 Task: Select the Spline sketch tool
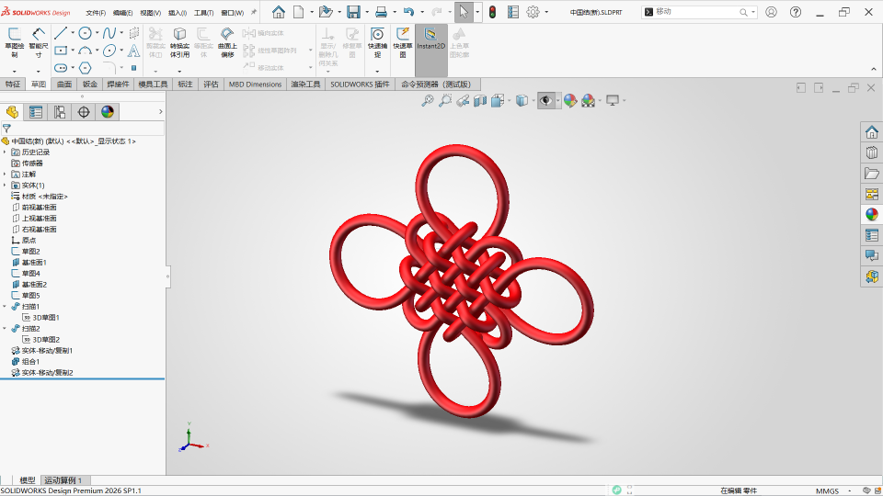pyautogui.click(x=109, y=33)
